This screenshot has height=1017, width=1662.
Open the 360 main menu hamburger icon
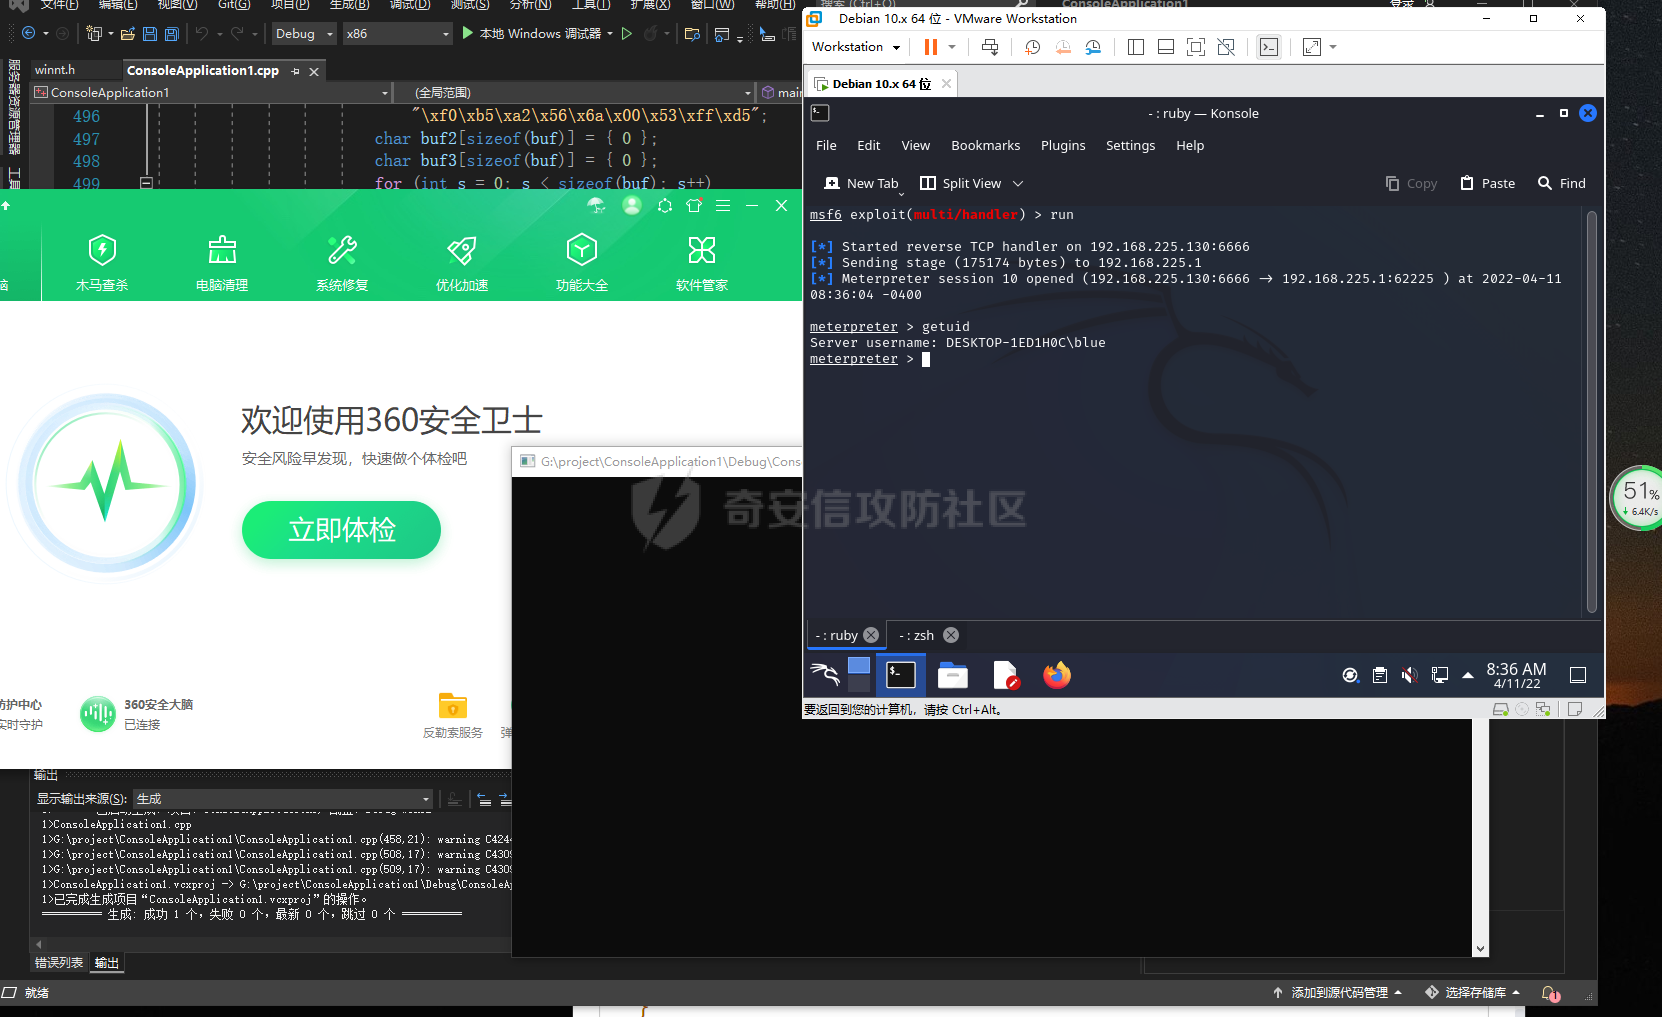[723, 205]
